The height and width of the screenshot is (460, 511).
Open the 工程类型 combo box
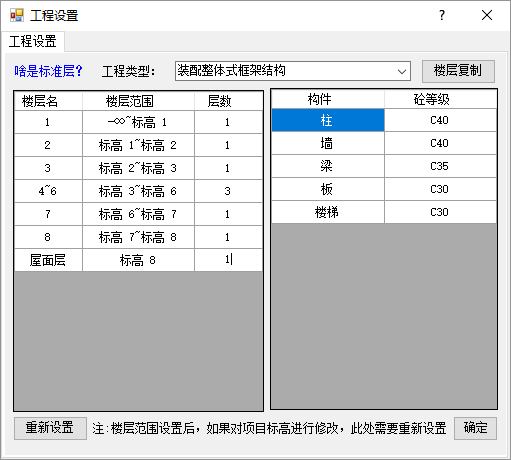click(x=293, y=71)
